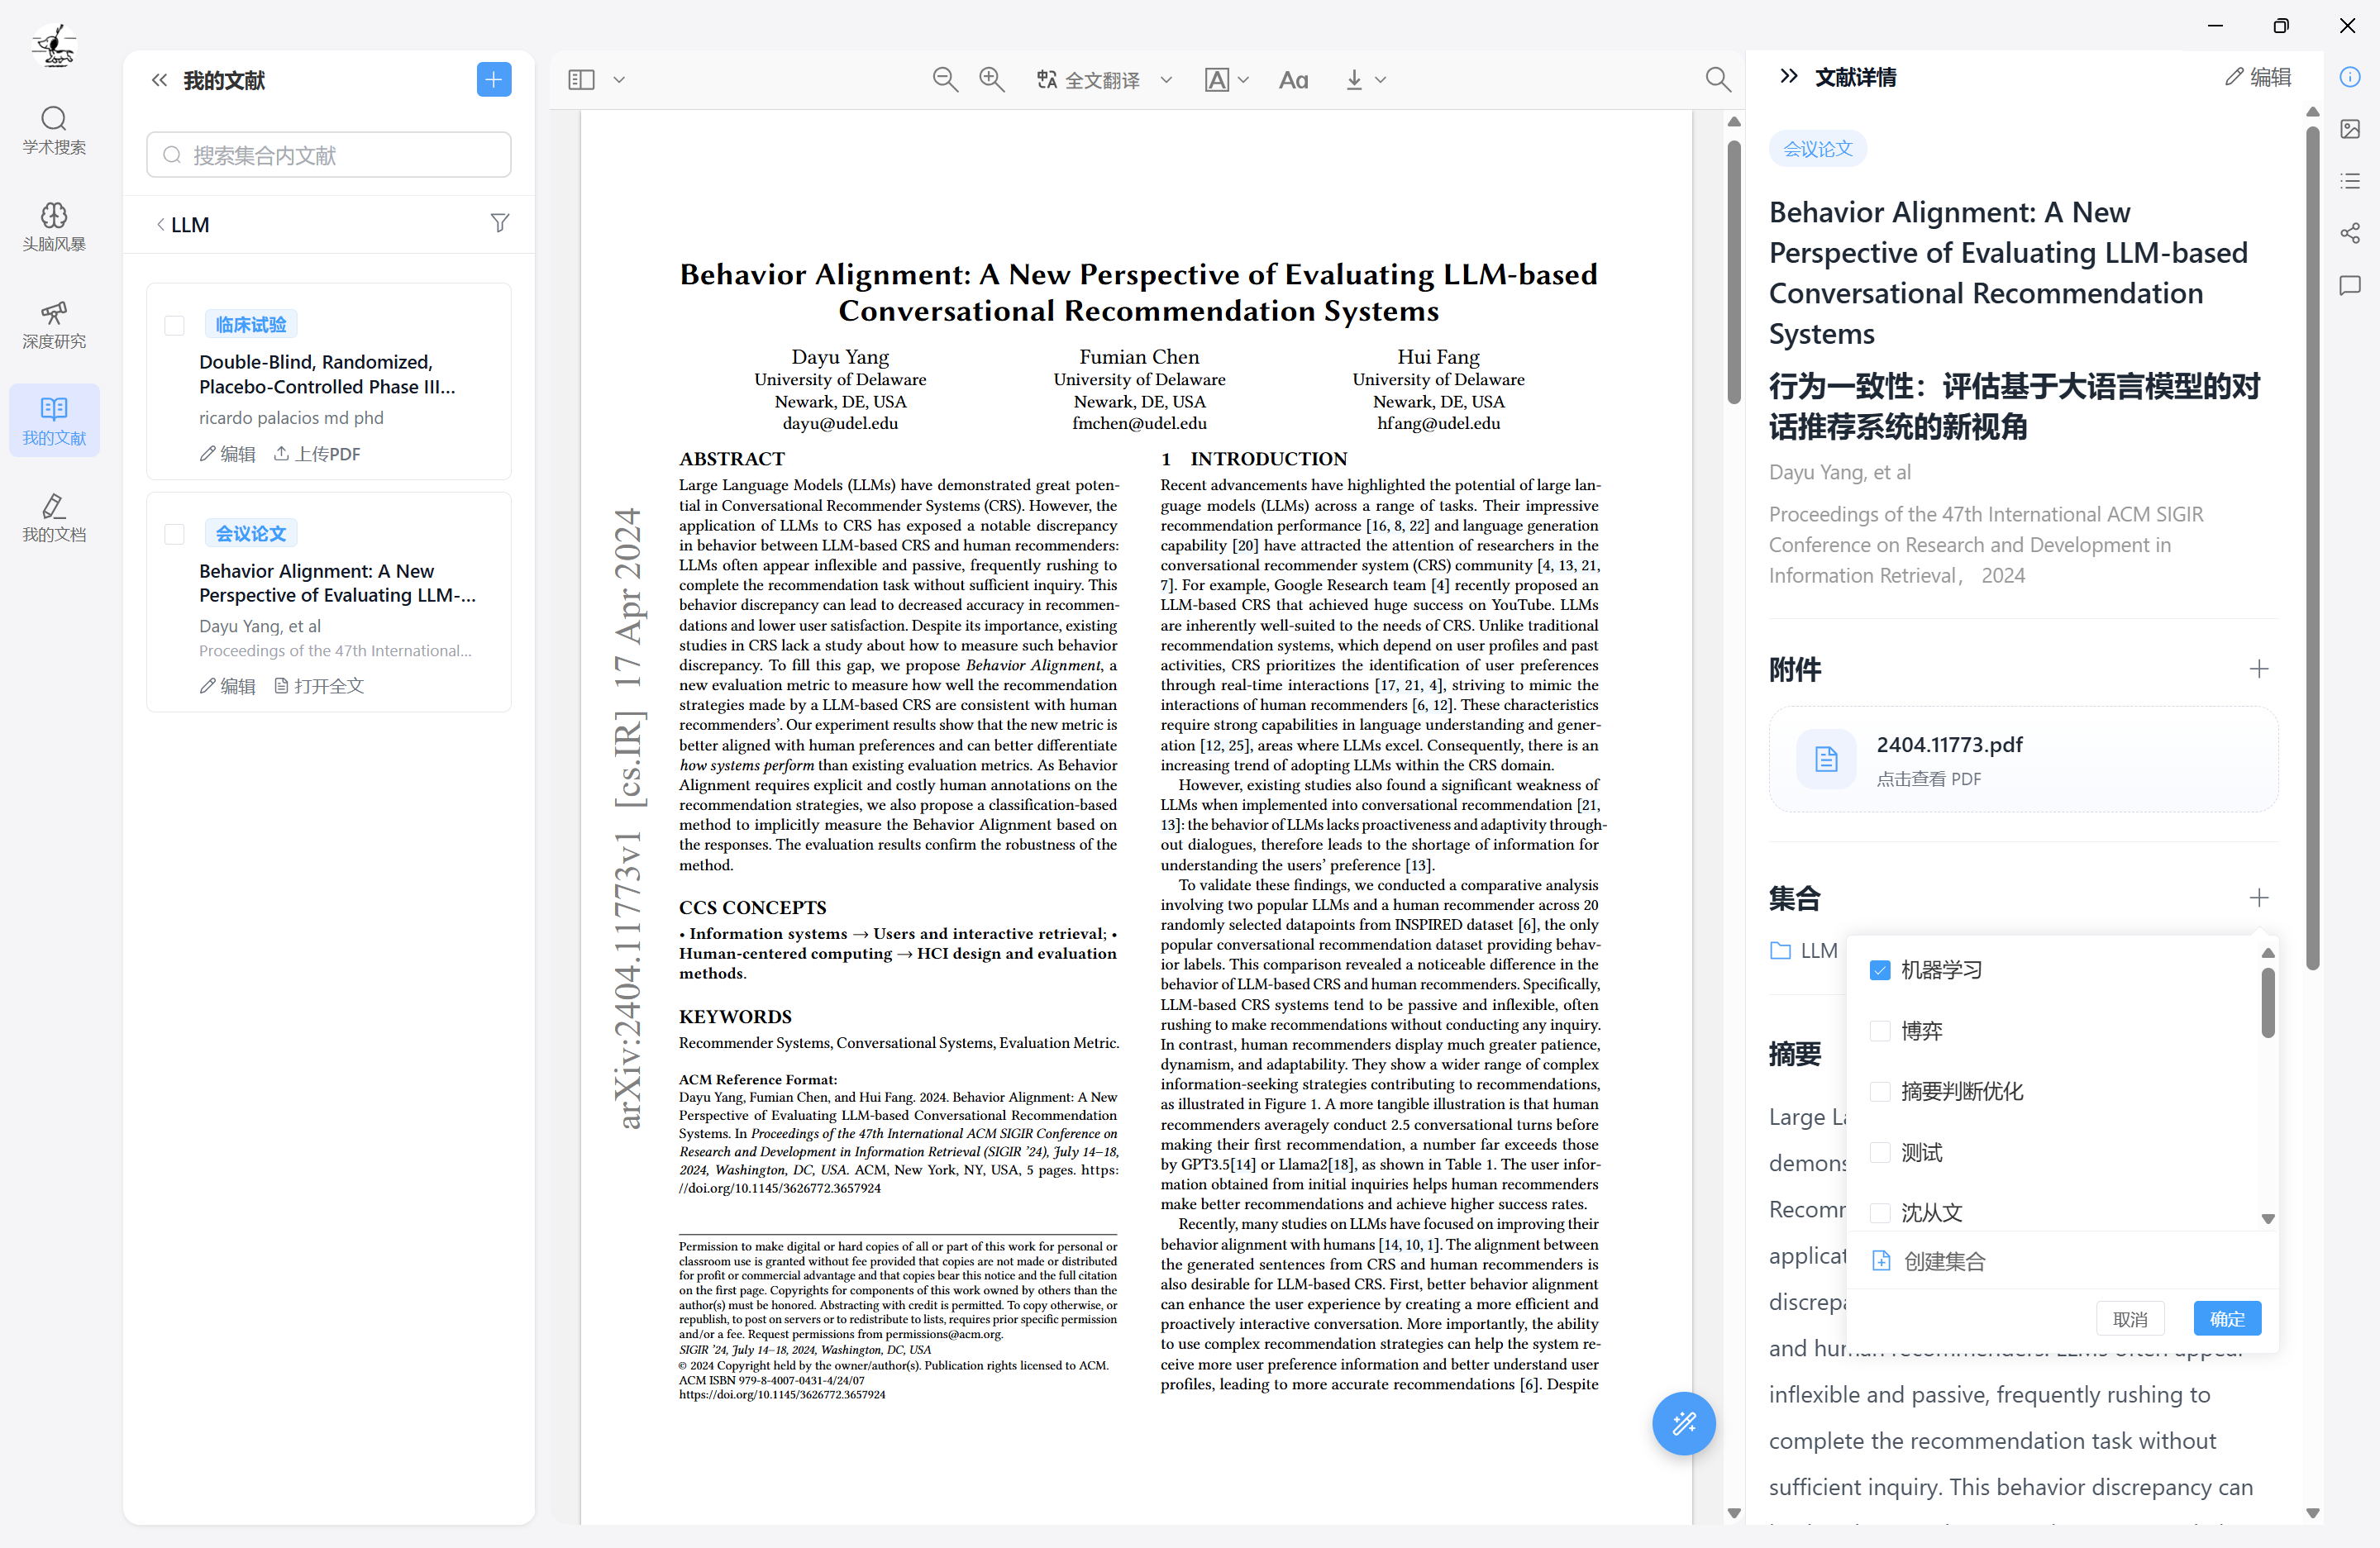The image size is (2380, 1548).
Task: Click the zoom out magnifier icon
Action: coord(944,79)
